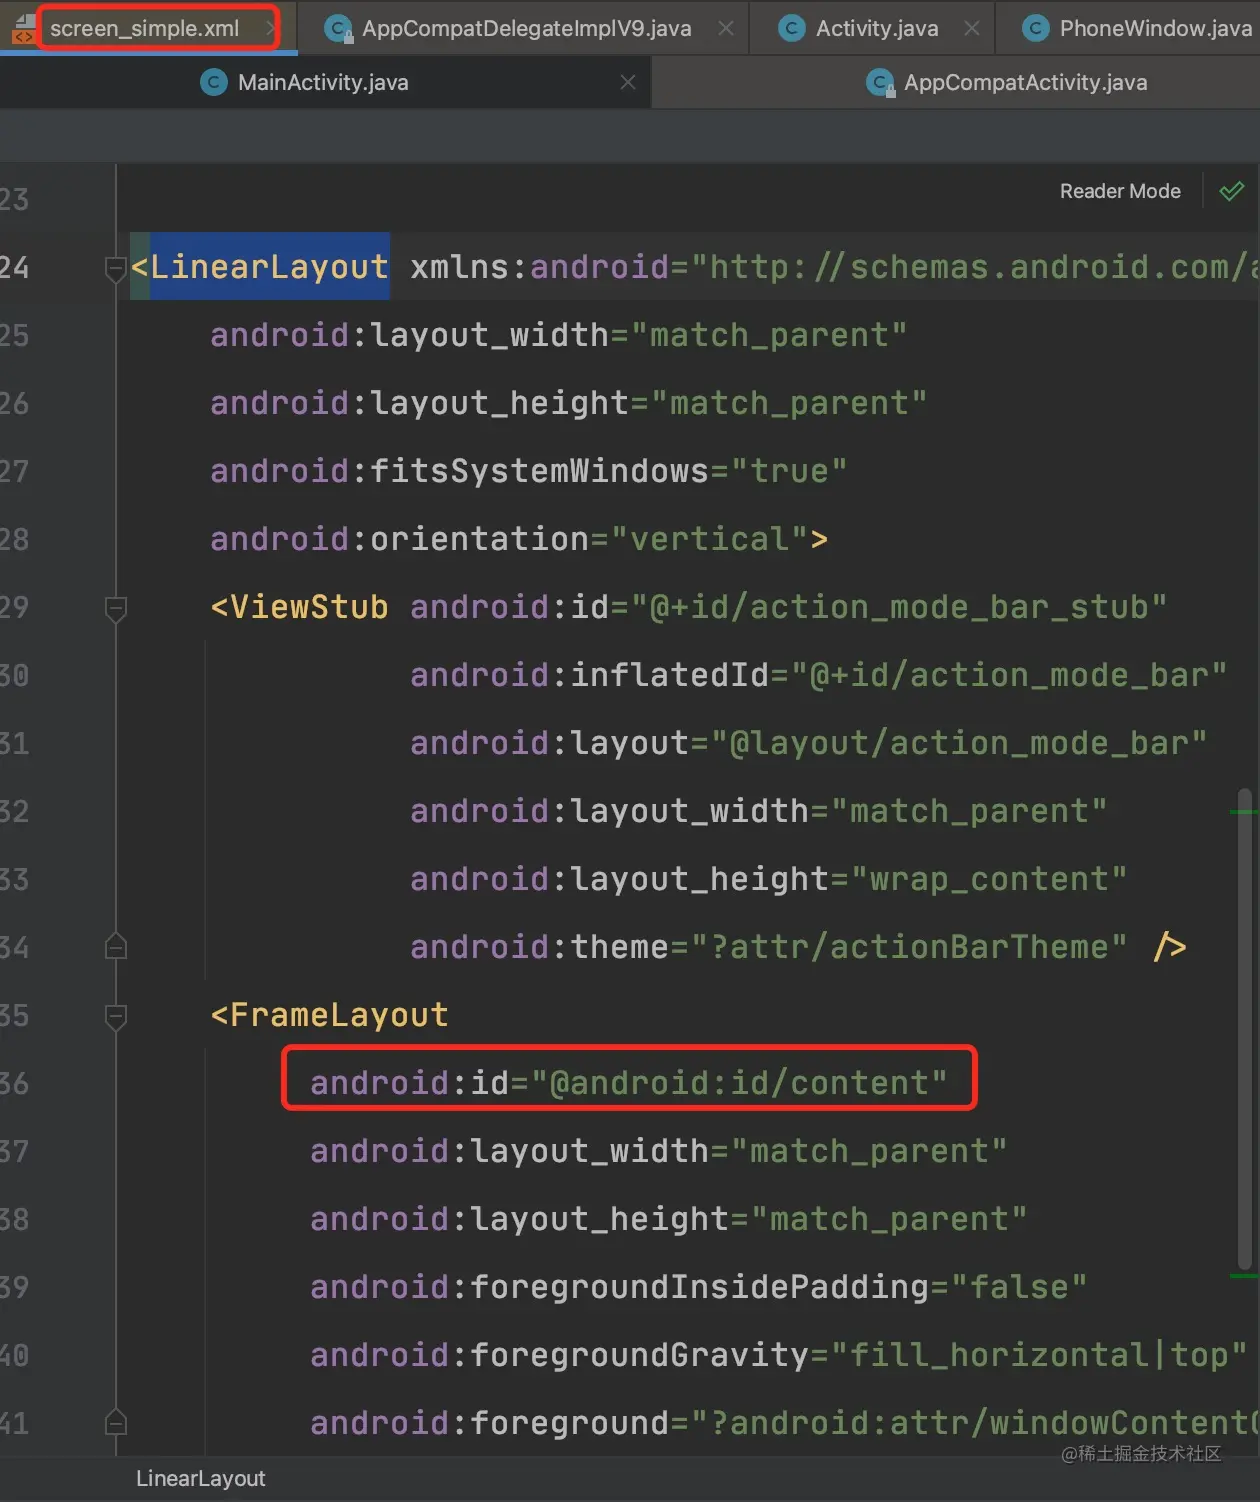Click the screen_simple.xml file type icon
Viewport: 1260px width, 1502px height.
23,29
